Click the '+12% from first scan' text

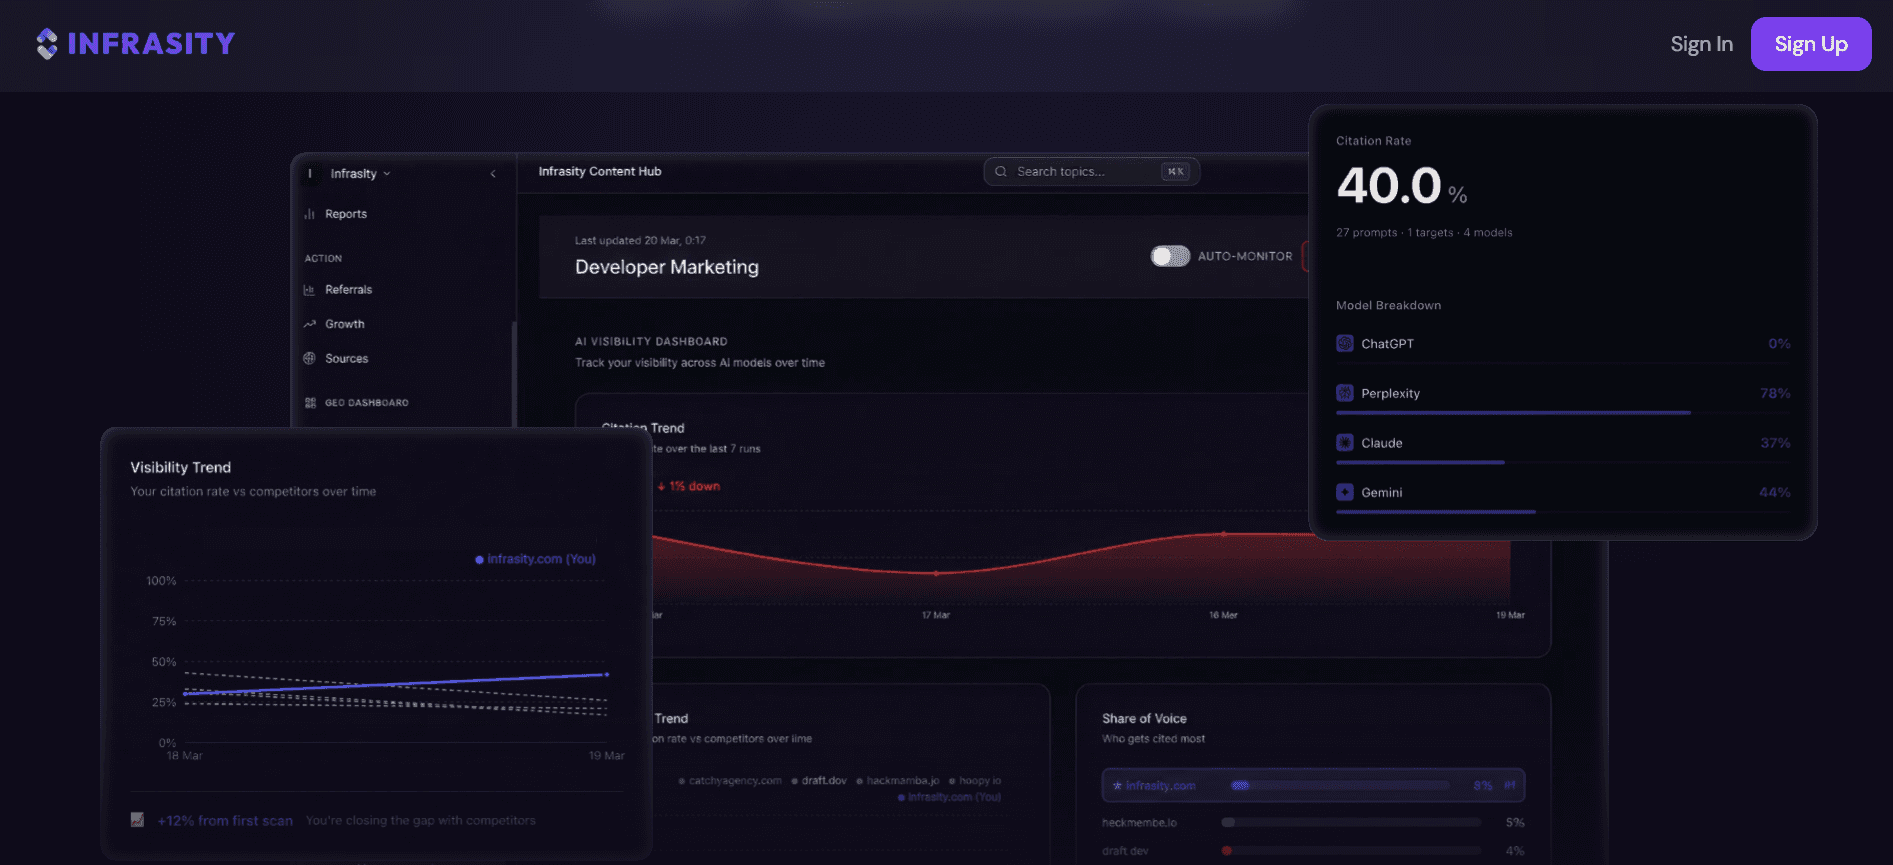[225, 821]
